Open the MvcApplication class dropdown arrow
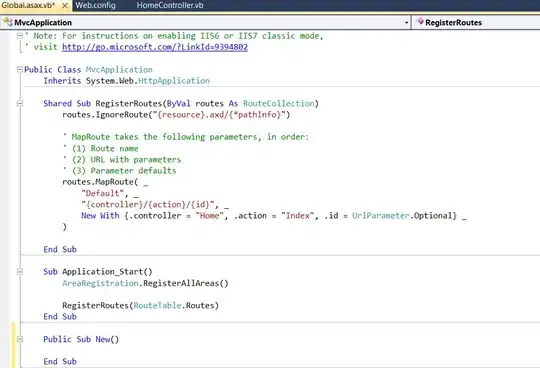The width and height of the screenshot is (540, 368). (x=406, y=23)
